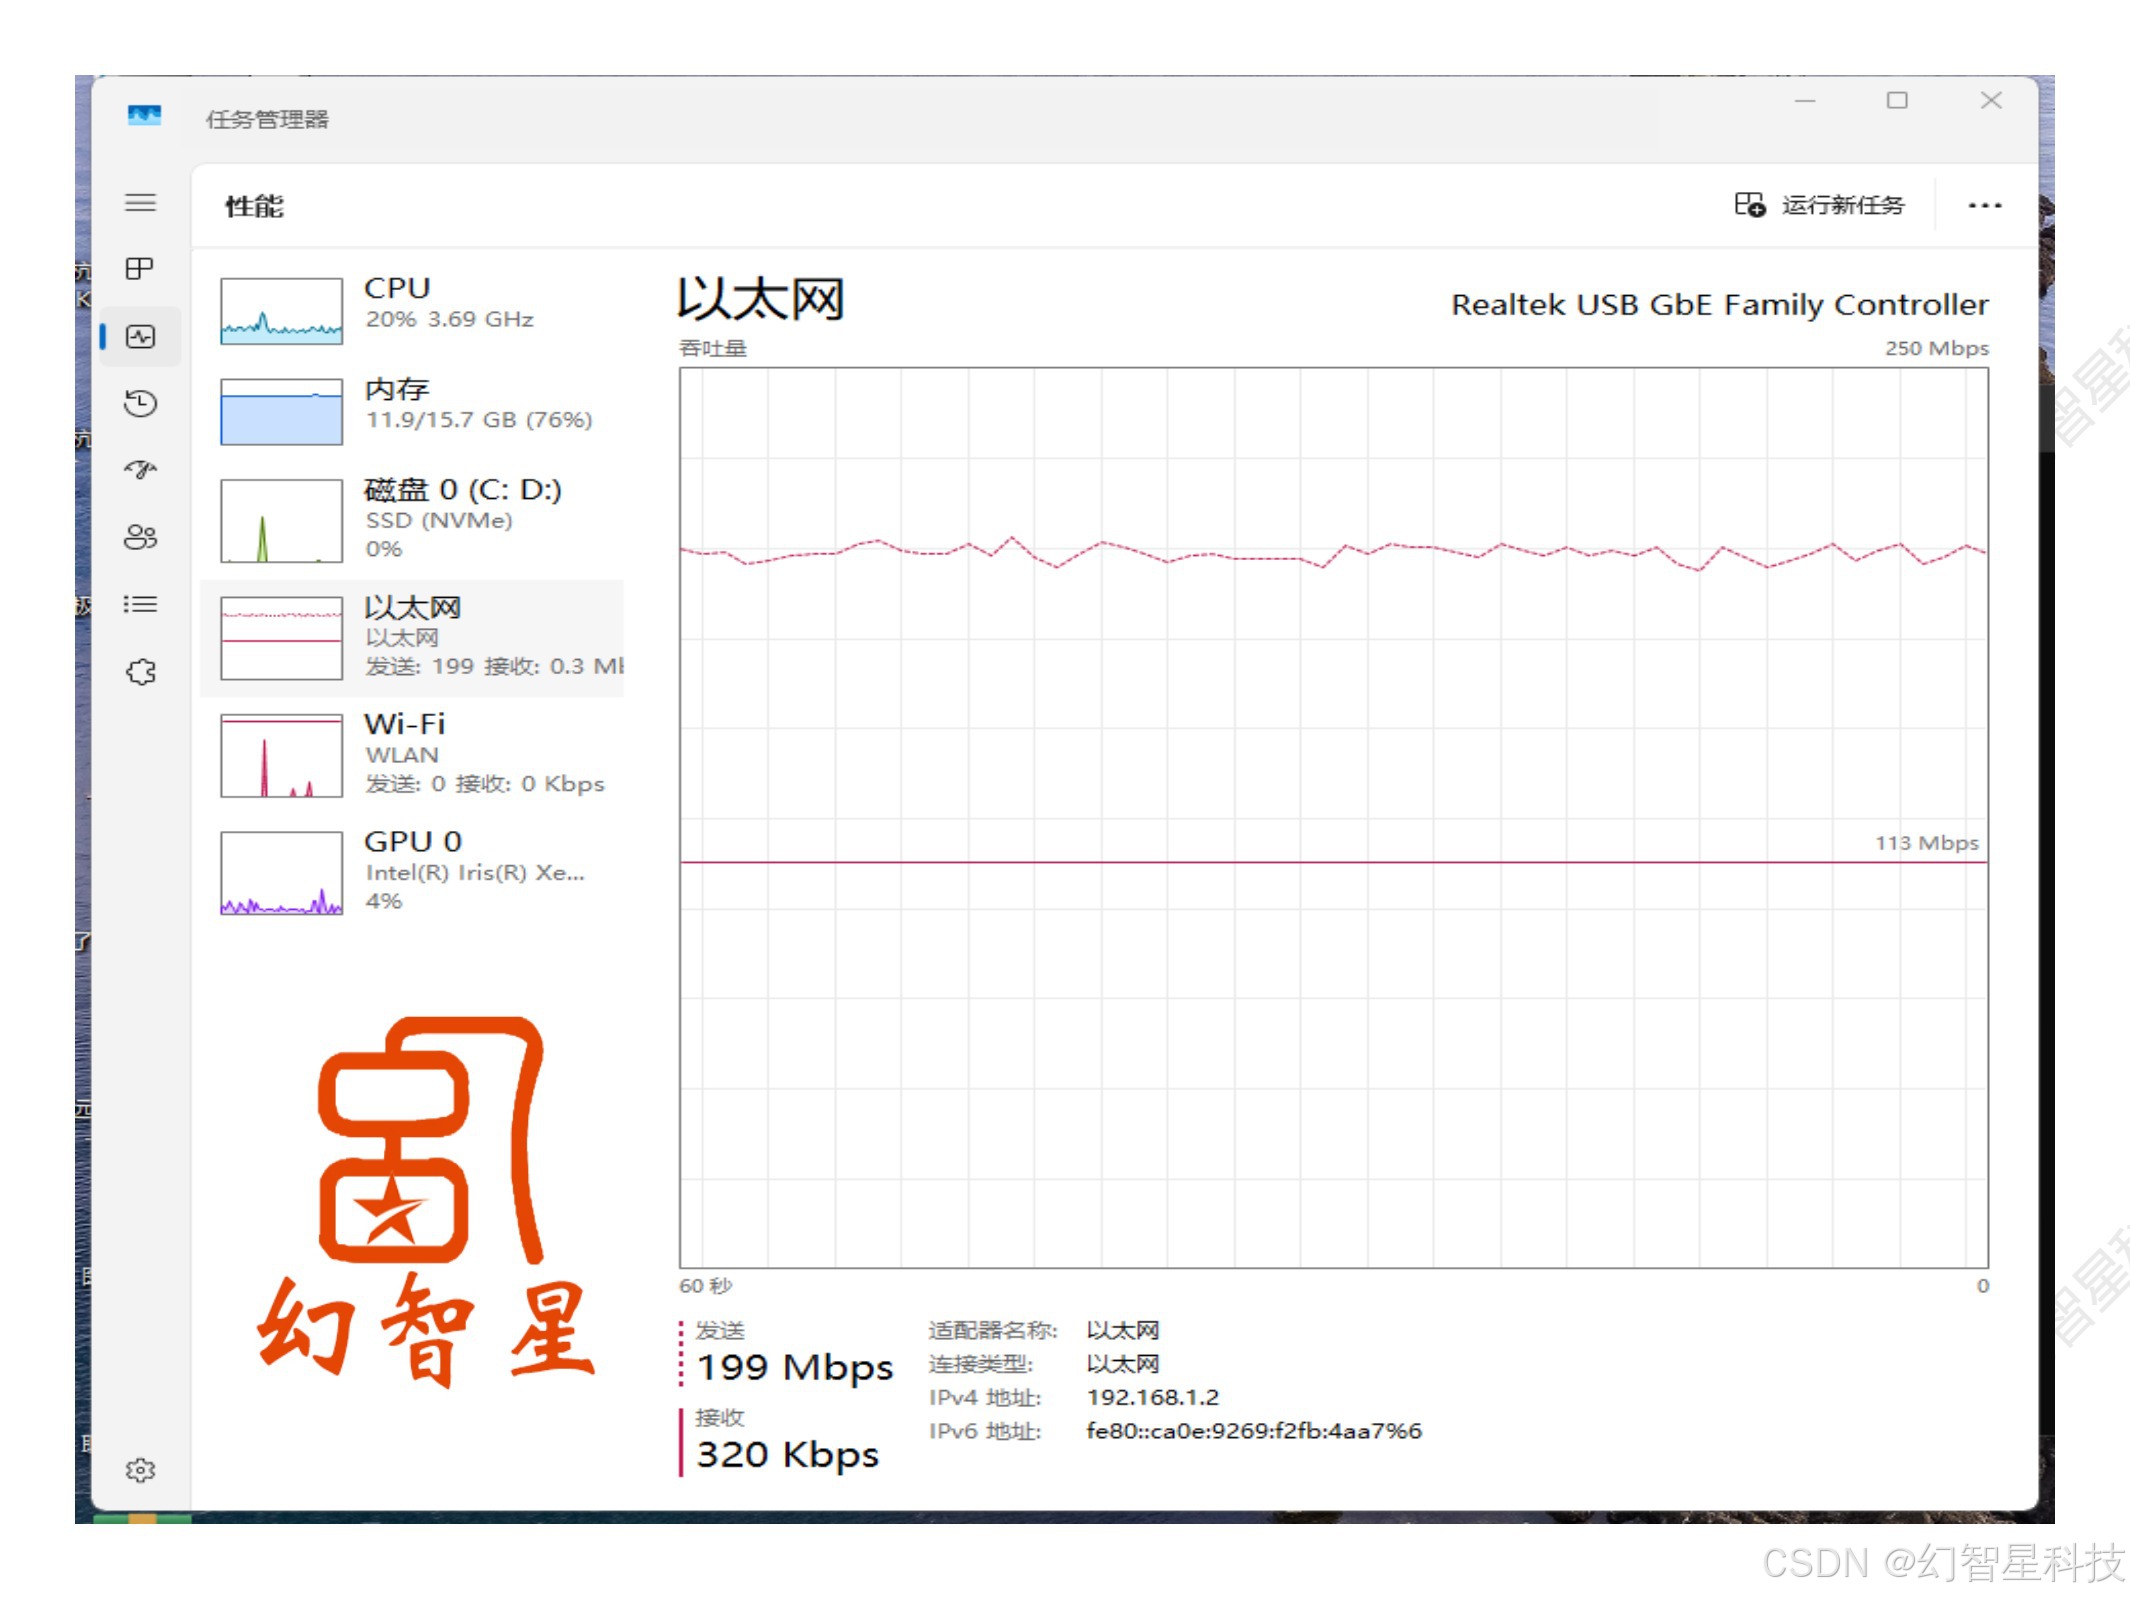Open the Details list page icon

coord(140,604)
